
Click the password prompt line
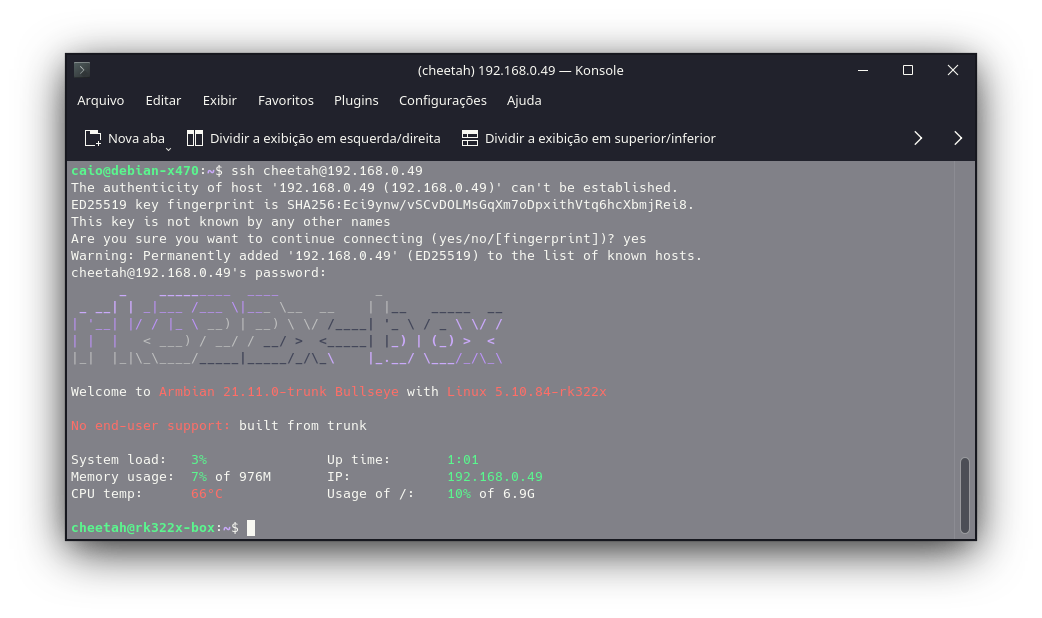[x=199, y=272]
